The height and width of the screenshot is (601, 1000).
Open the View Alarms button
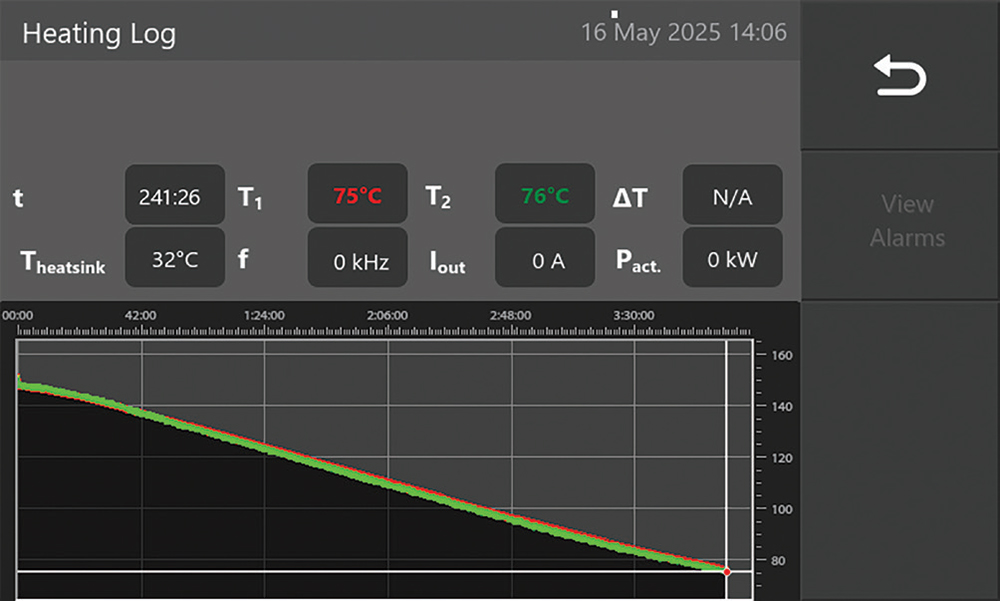tap(907, 221)
